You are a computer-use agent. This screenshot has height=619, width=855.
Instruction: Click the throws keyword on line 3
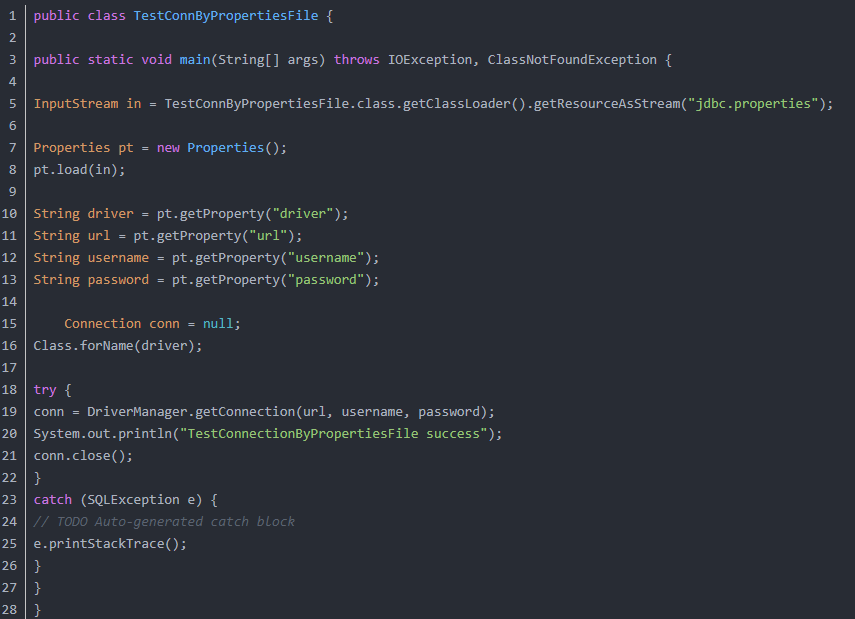[x=357, y=59]
